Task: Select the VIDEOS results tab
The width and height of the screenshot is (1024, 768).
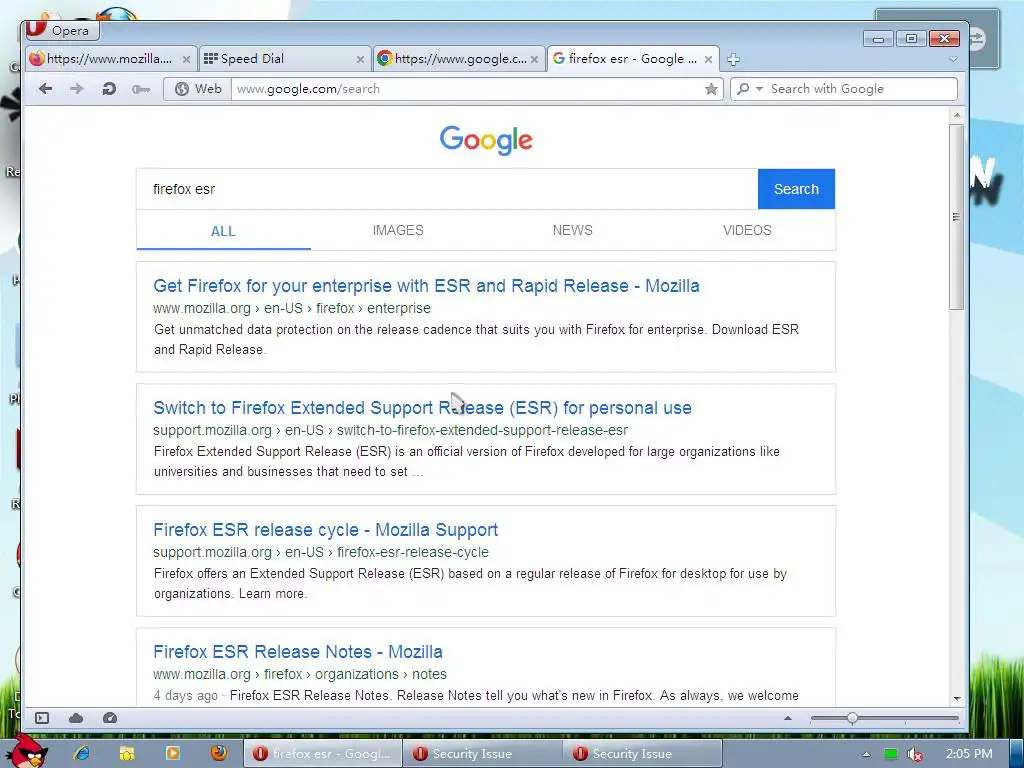Action: [x=747, y=231]
